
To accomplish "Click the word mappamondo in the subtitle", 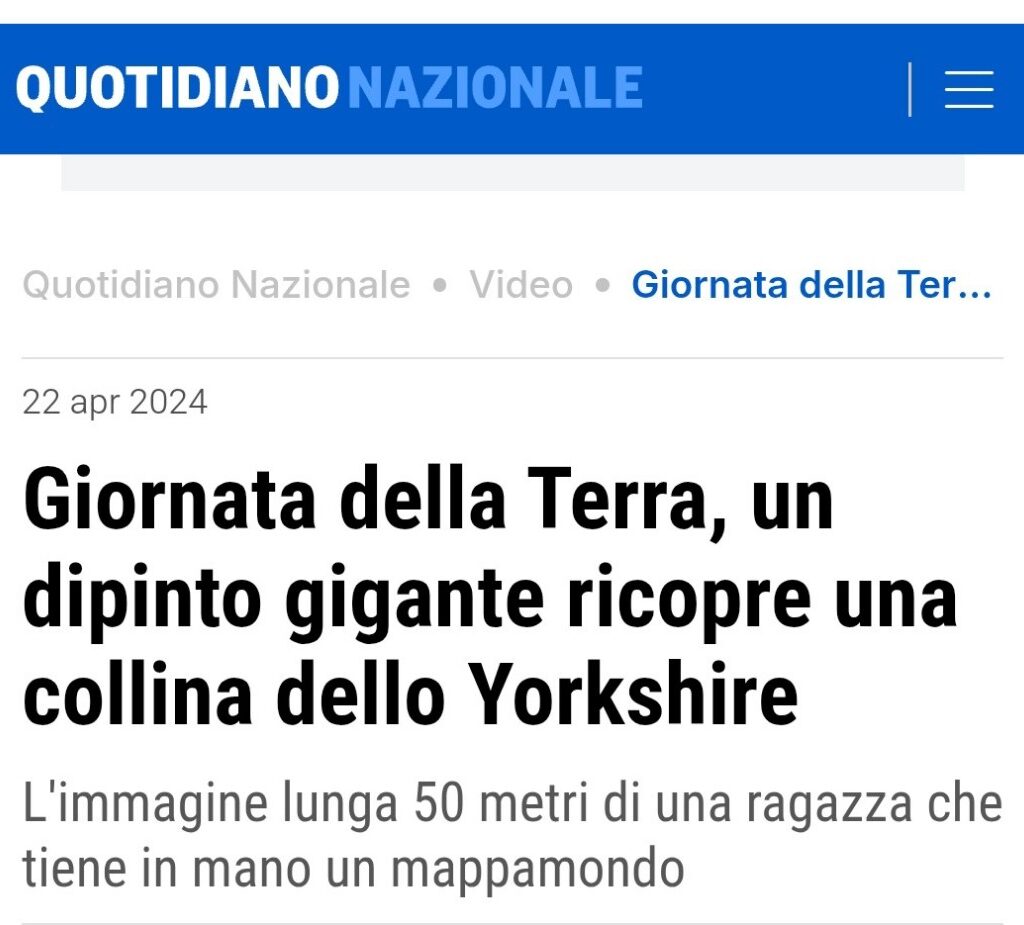I will pyautogui.click(x=537, y=870).
